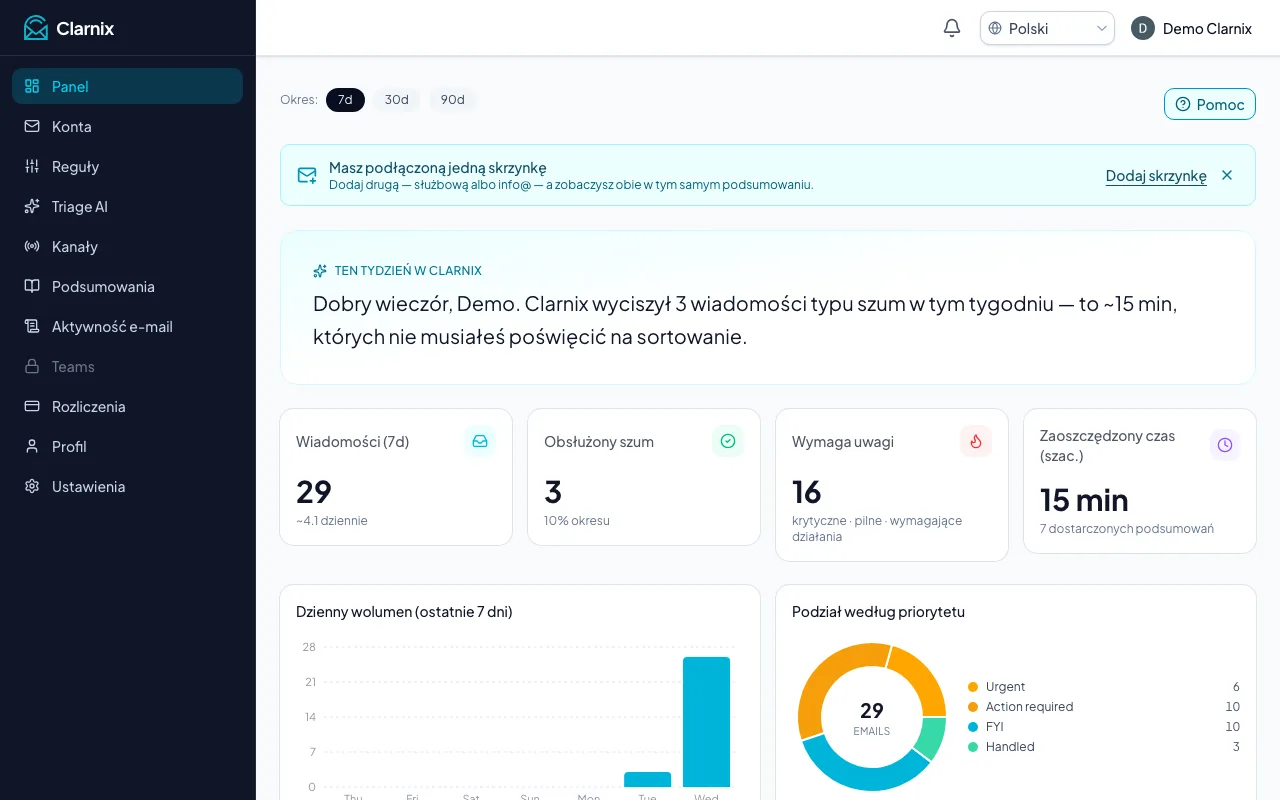Click the Handled legend color dot

click(973, 747)
